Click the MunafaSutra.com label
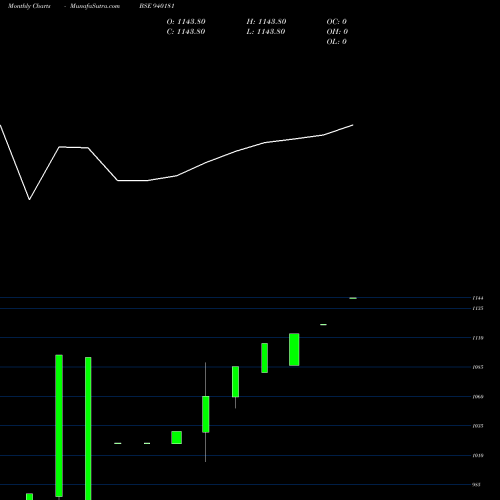500x500 pixels. [95, 6]
